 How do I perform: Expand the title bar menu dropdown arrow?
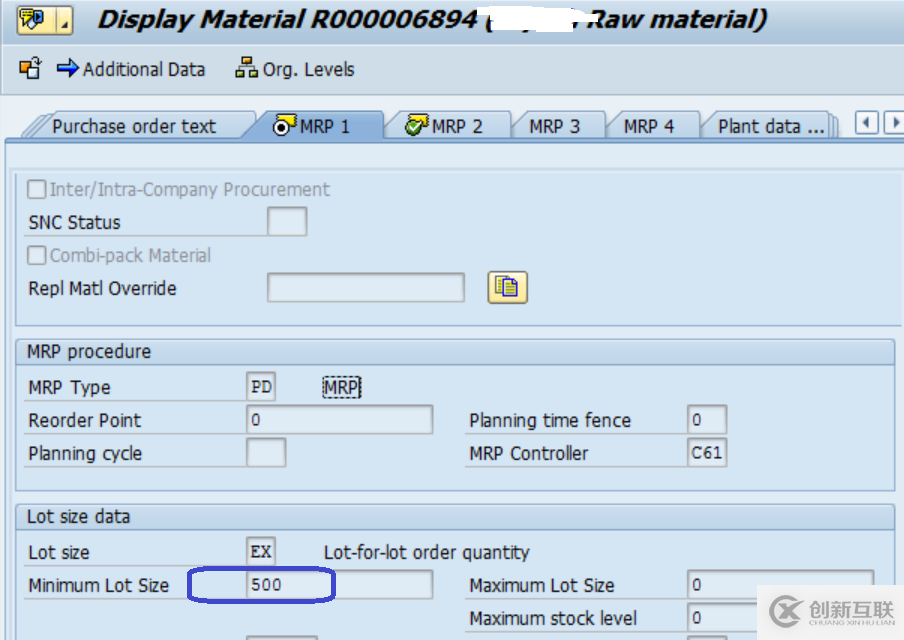(64, 20)
